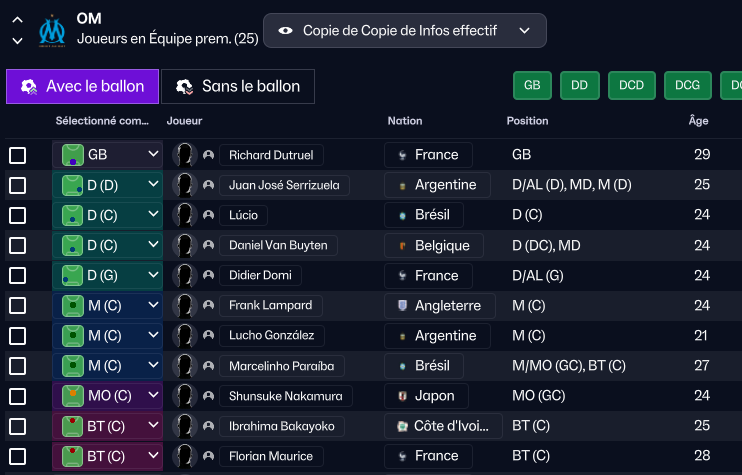Click the green DCD position button
The width and height of the screenshot is (742, 475).
632,86
